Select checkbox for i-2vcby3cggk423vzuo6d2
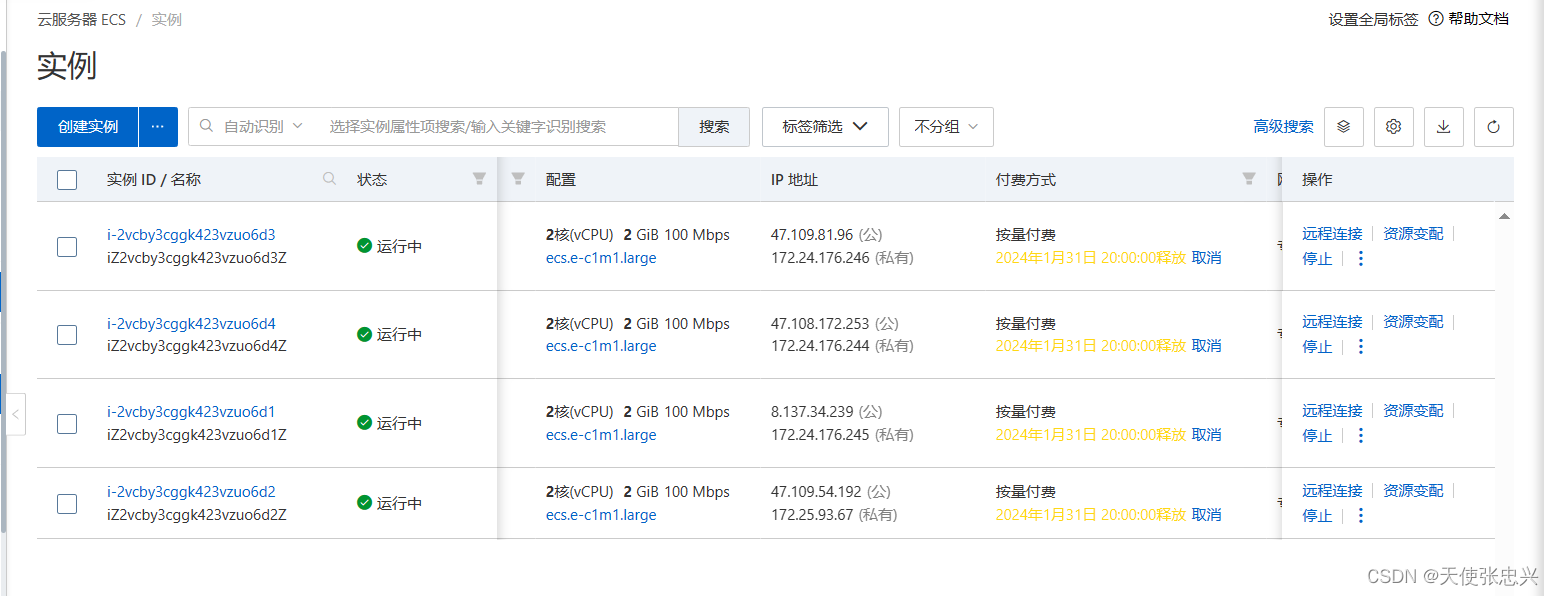The width and height of the screenshot is (1554, 596). (x=67, y=504)
